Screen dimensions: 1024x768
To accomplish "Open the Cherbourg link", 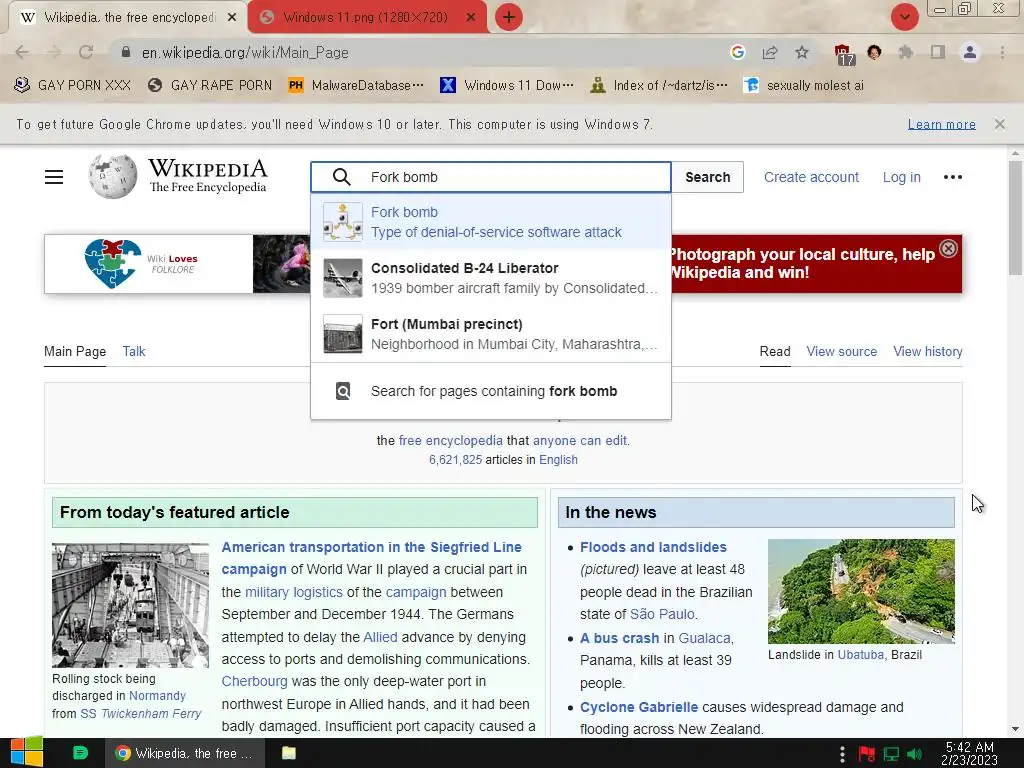I will pyautogui.click(x=254, y=681).
